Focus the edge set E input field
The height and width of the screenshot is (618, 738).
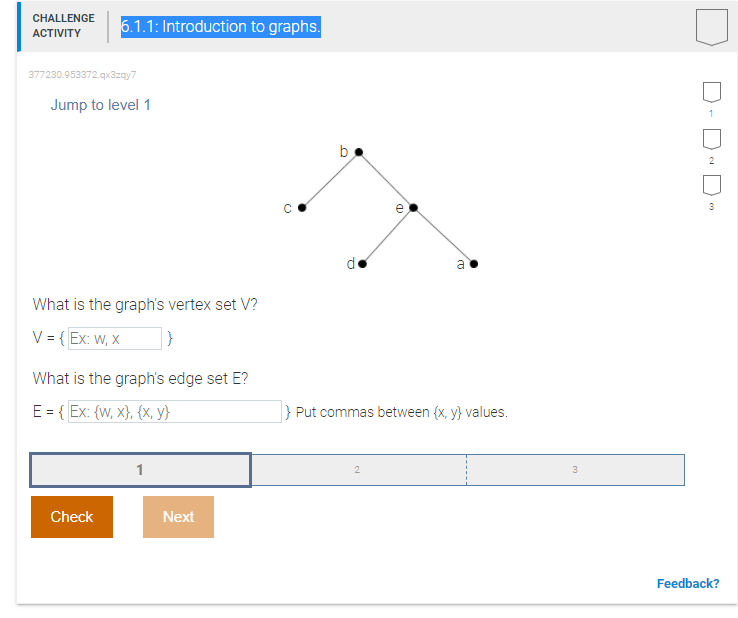click(175, 411)
